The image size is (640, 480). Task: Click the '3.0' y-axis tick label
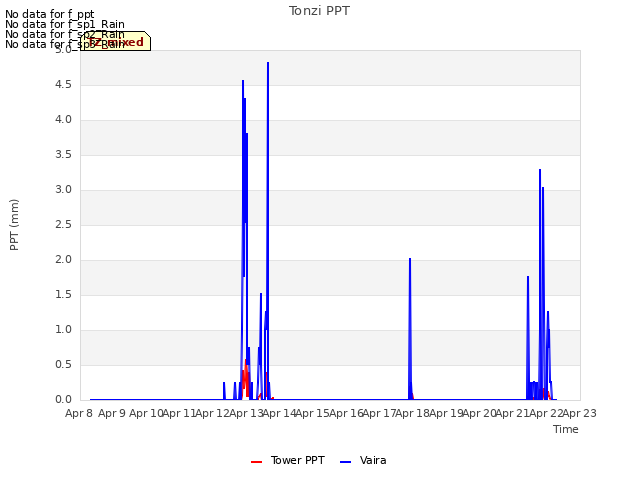coord(63,189)
